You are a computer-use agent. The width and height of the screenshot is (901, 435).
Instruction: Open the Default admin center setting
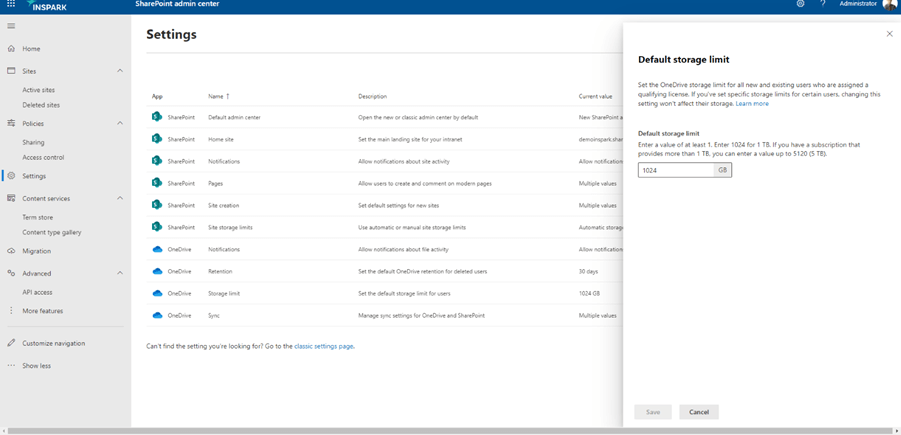pyautogui.click(x=234, y=117)
